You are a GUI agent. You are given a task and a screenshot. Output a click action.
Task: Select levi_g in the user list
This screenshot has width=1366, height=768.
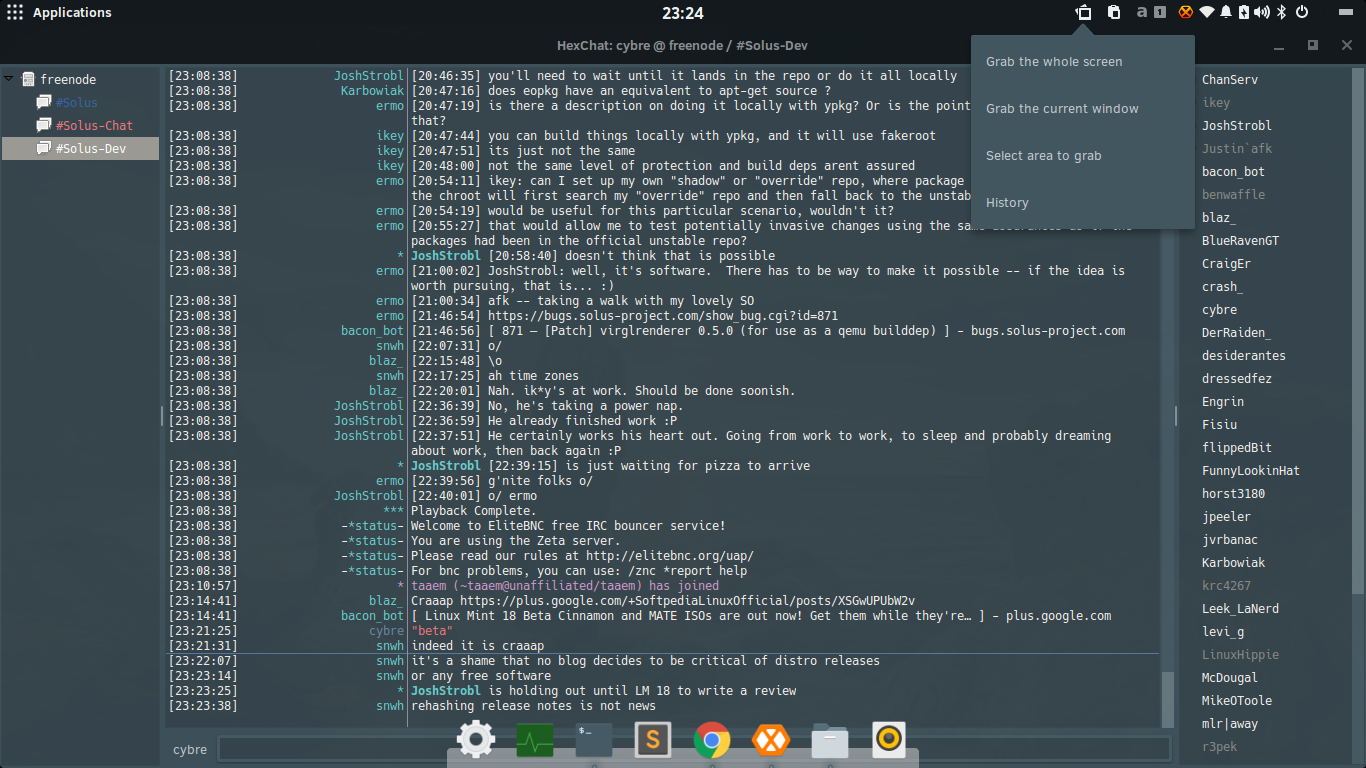click(1223, 631)
